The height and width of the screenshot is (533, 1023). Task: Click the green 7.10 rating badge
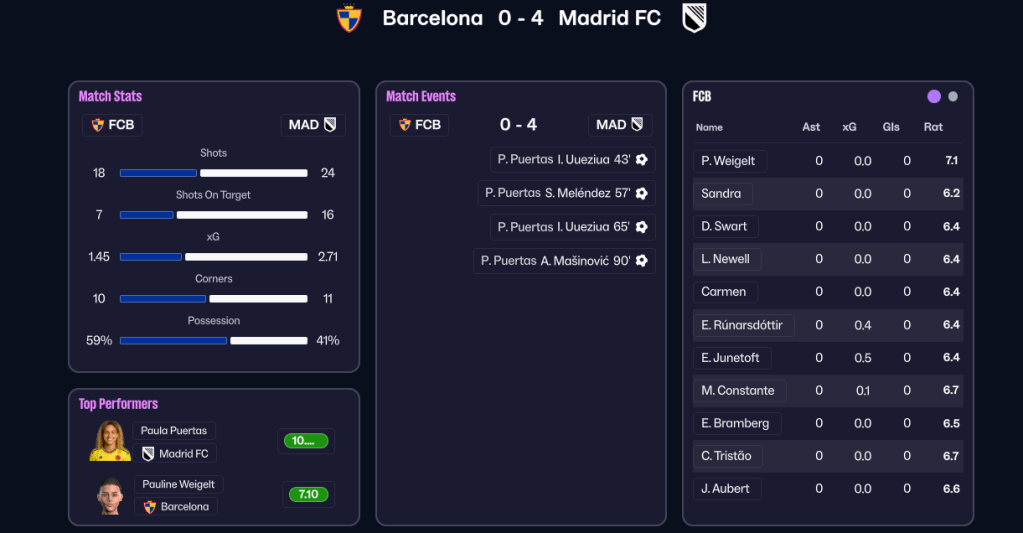pos(308,494)
